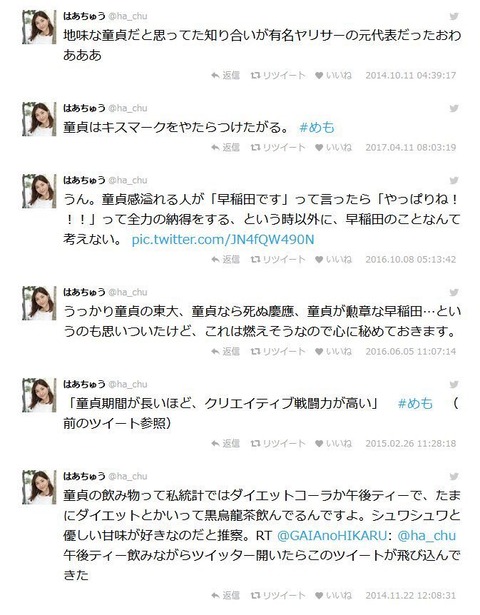Open the @ha_chu mention in last tweet
Image resolution: width=480 pixels, height=615 pixels.
tap(427, 536)
